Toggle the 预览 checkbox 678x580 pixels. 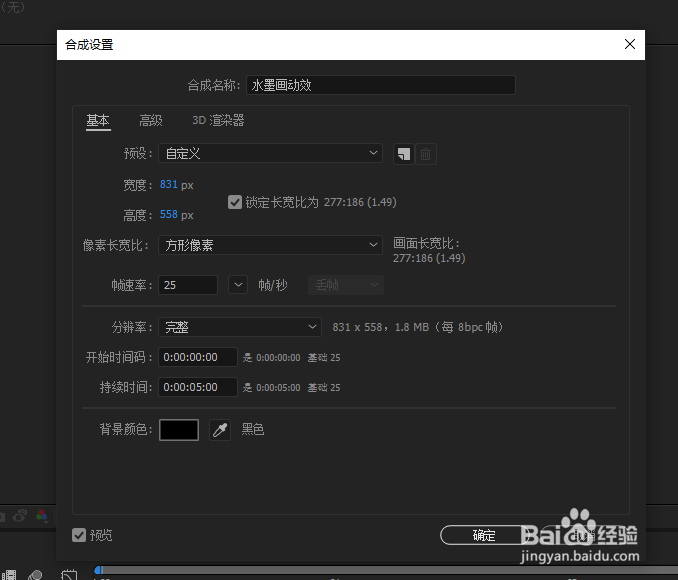pyautogui.click(x=79, y=535)
